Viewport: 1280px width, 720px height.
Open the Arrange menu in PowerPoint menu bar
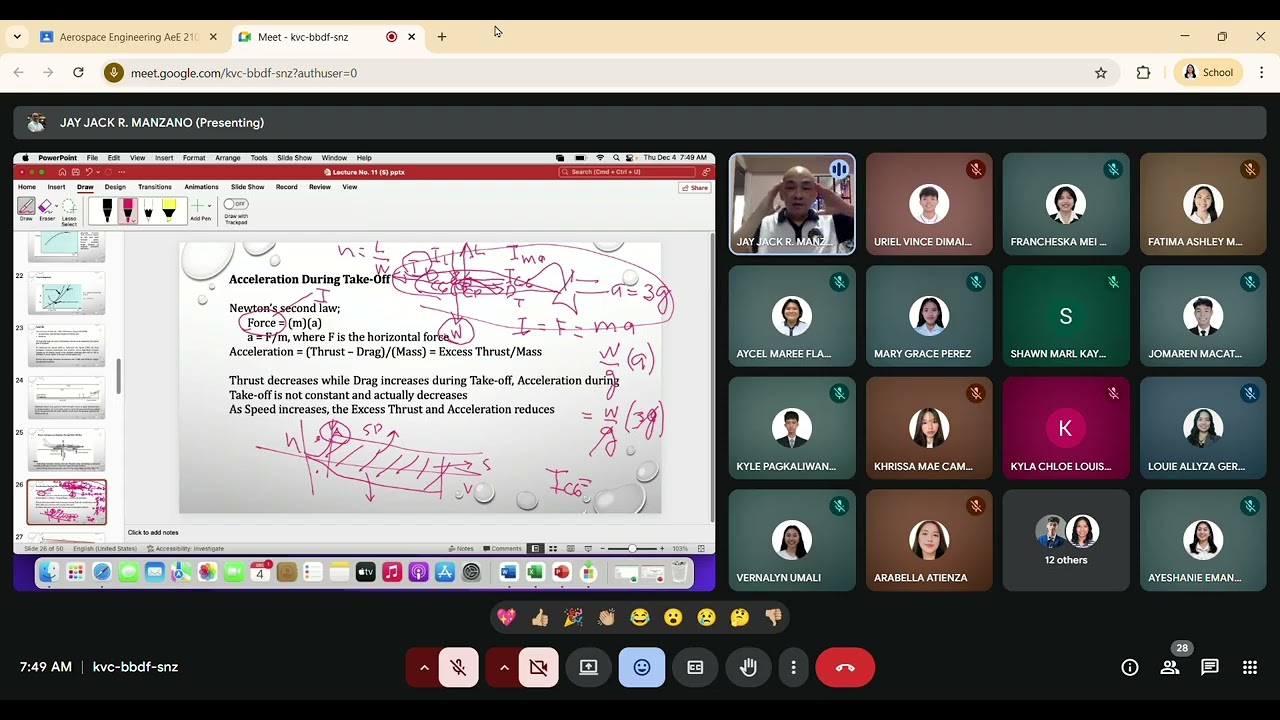(x=228, y=158)
